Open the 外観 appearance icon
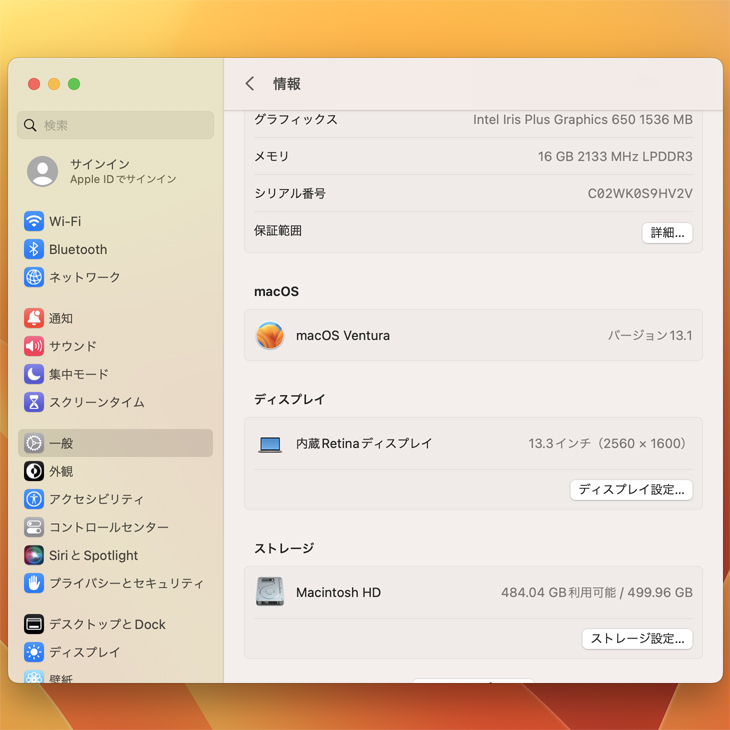The height and width of the screenshot is (730, 730). click(x=34, y=471)
